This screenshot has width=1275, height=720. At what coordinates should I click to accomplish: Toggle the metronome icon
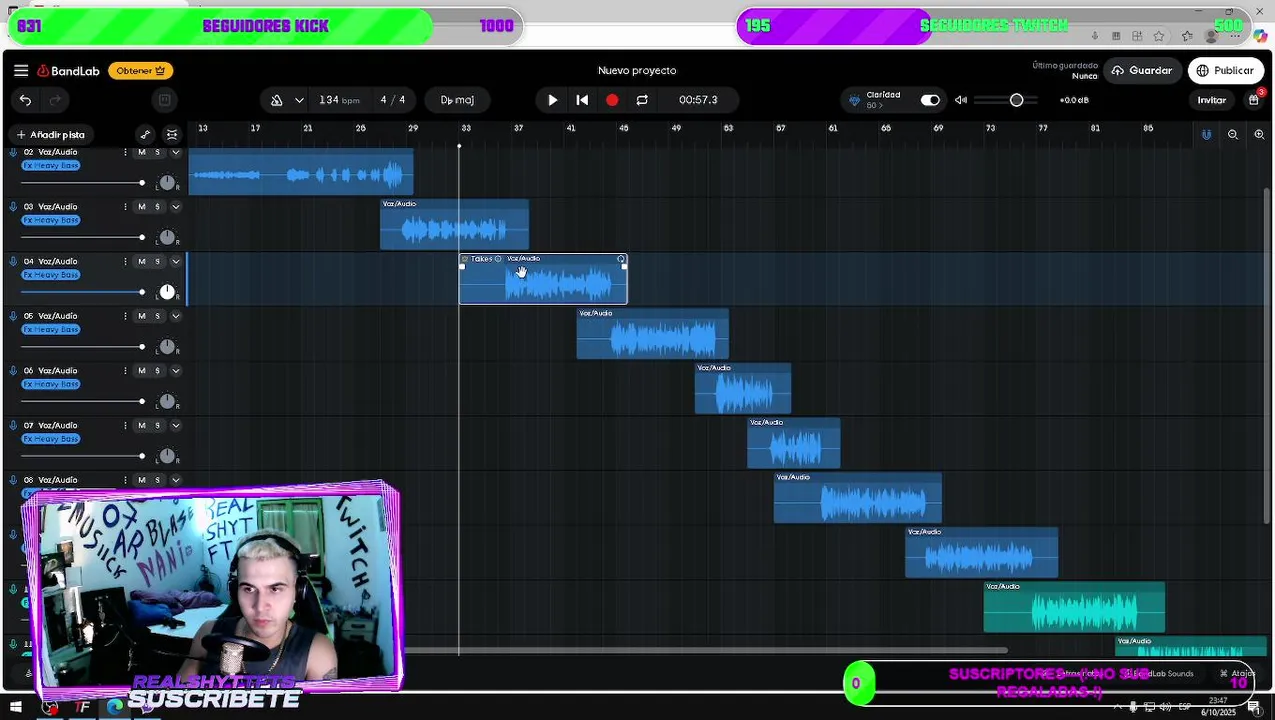coord(276,100)
